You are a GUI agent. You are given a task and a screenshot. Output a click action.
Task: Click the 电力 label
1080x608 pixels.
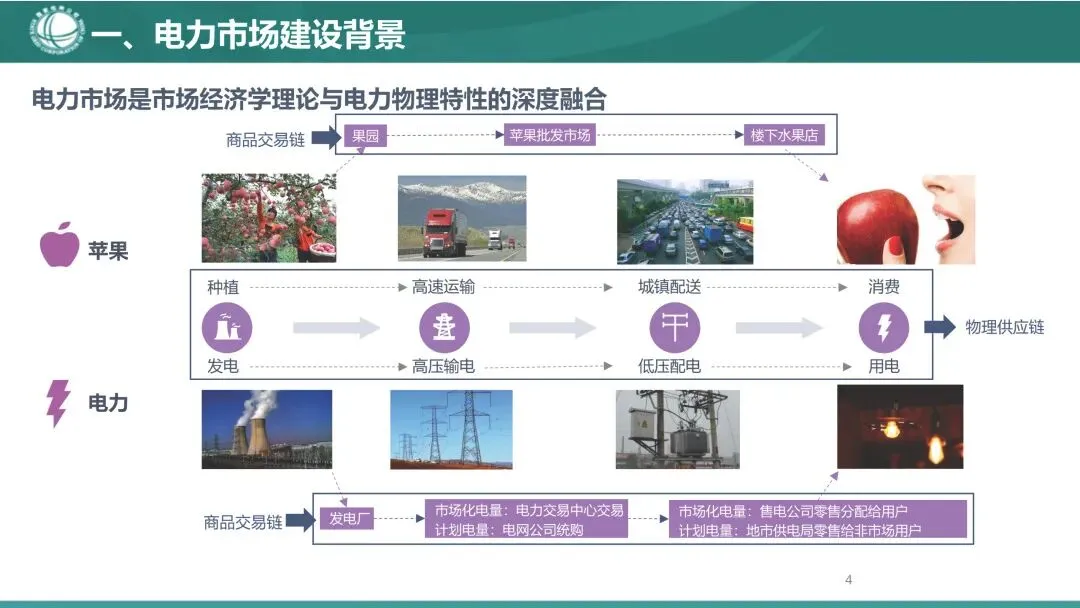pyautogui.click(x=108, y=403)
